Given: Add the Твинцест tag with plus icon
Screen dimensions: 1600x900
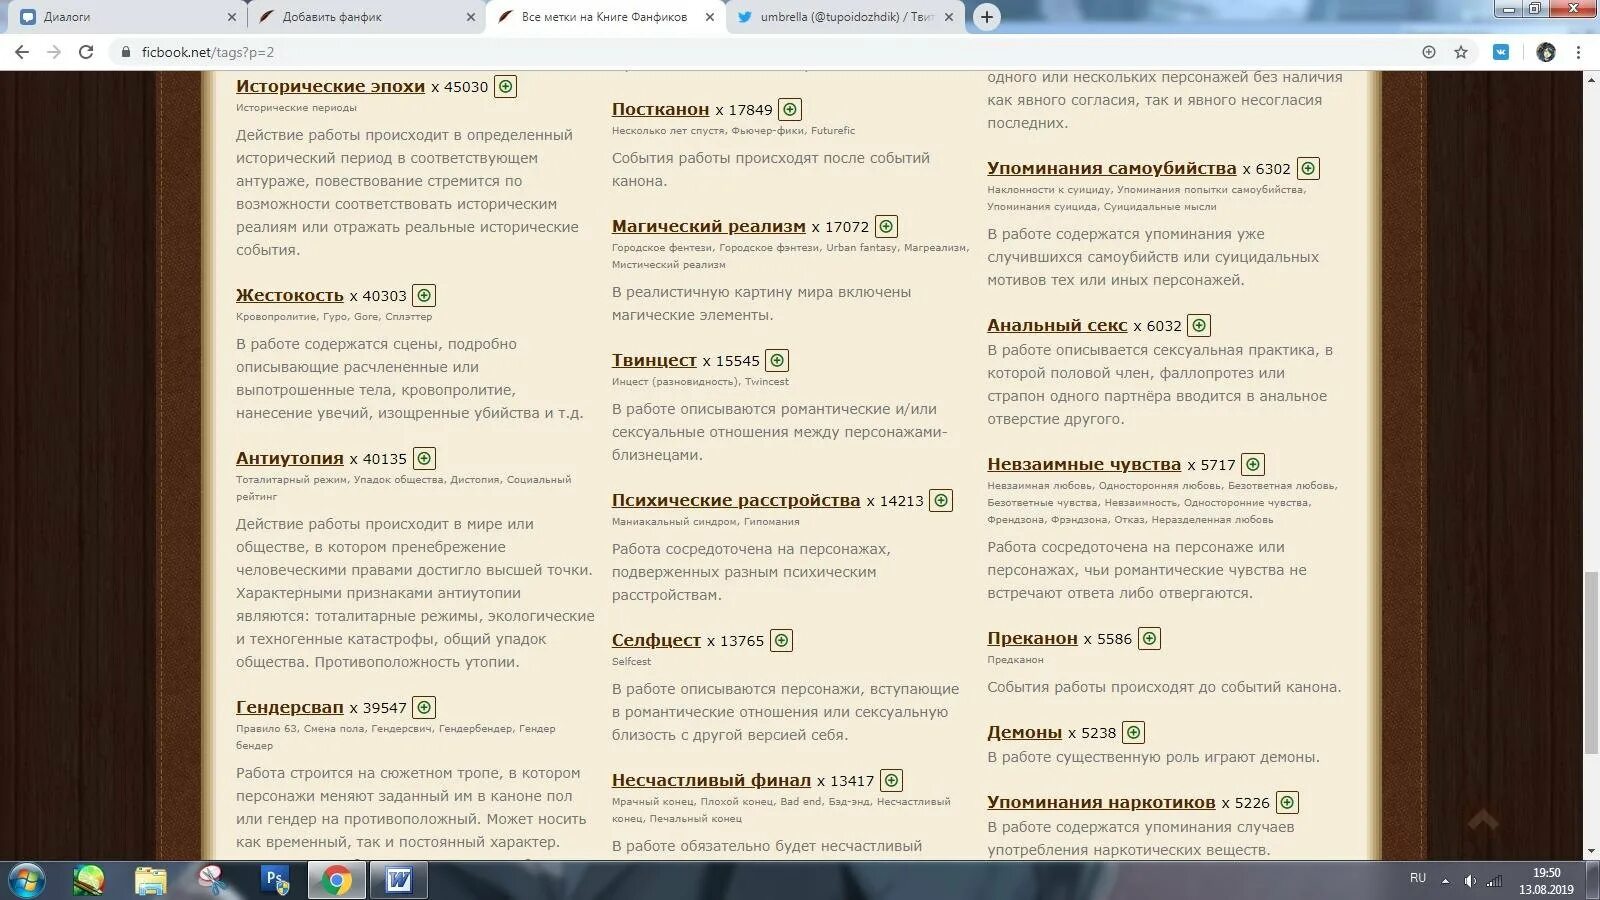Looking at the screenshot, I should [x=777, y=361].
